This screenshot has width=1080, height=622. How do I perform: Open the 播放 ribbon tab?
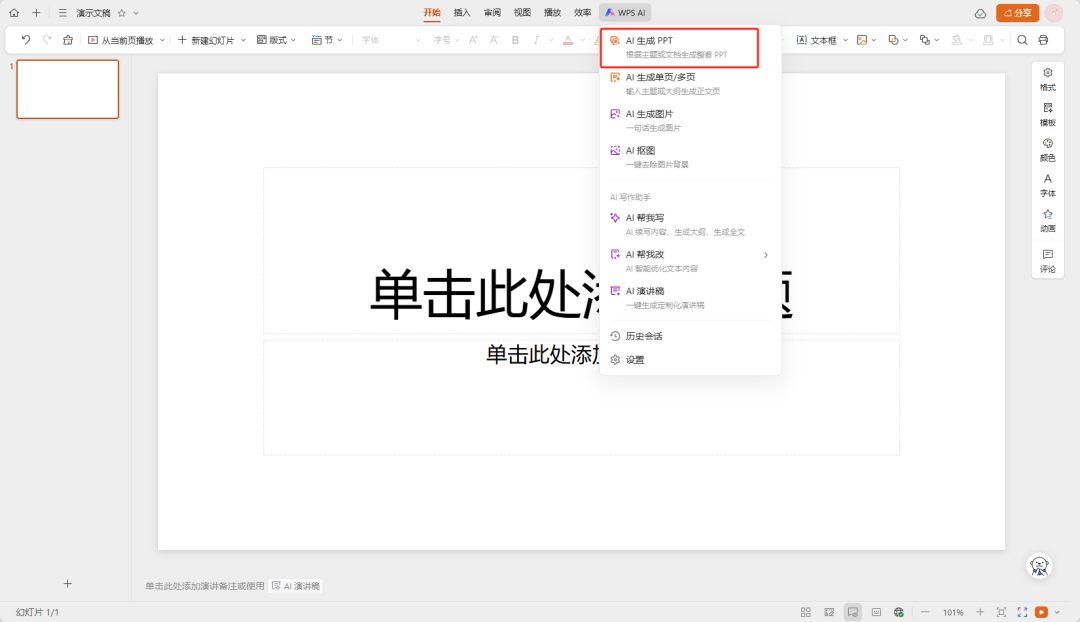(x=552, y=13)
